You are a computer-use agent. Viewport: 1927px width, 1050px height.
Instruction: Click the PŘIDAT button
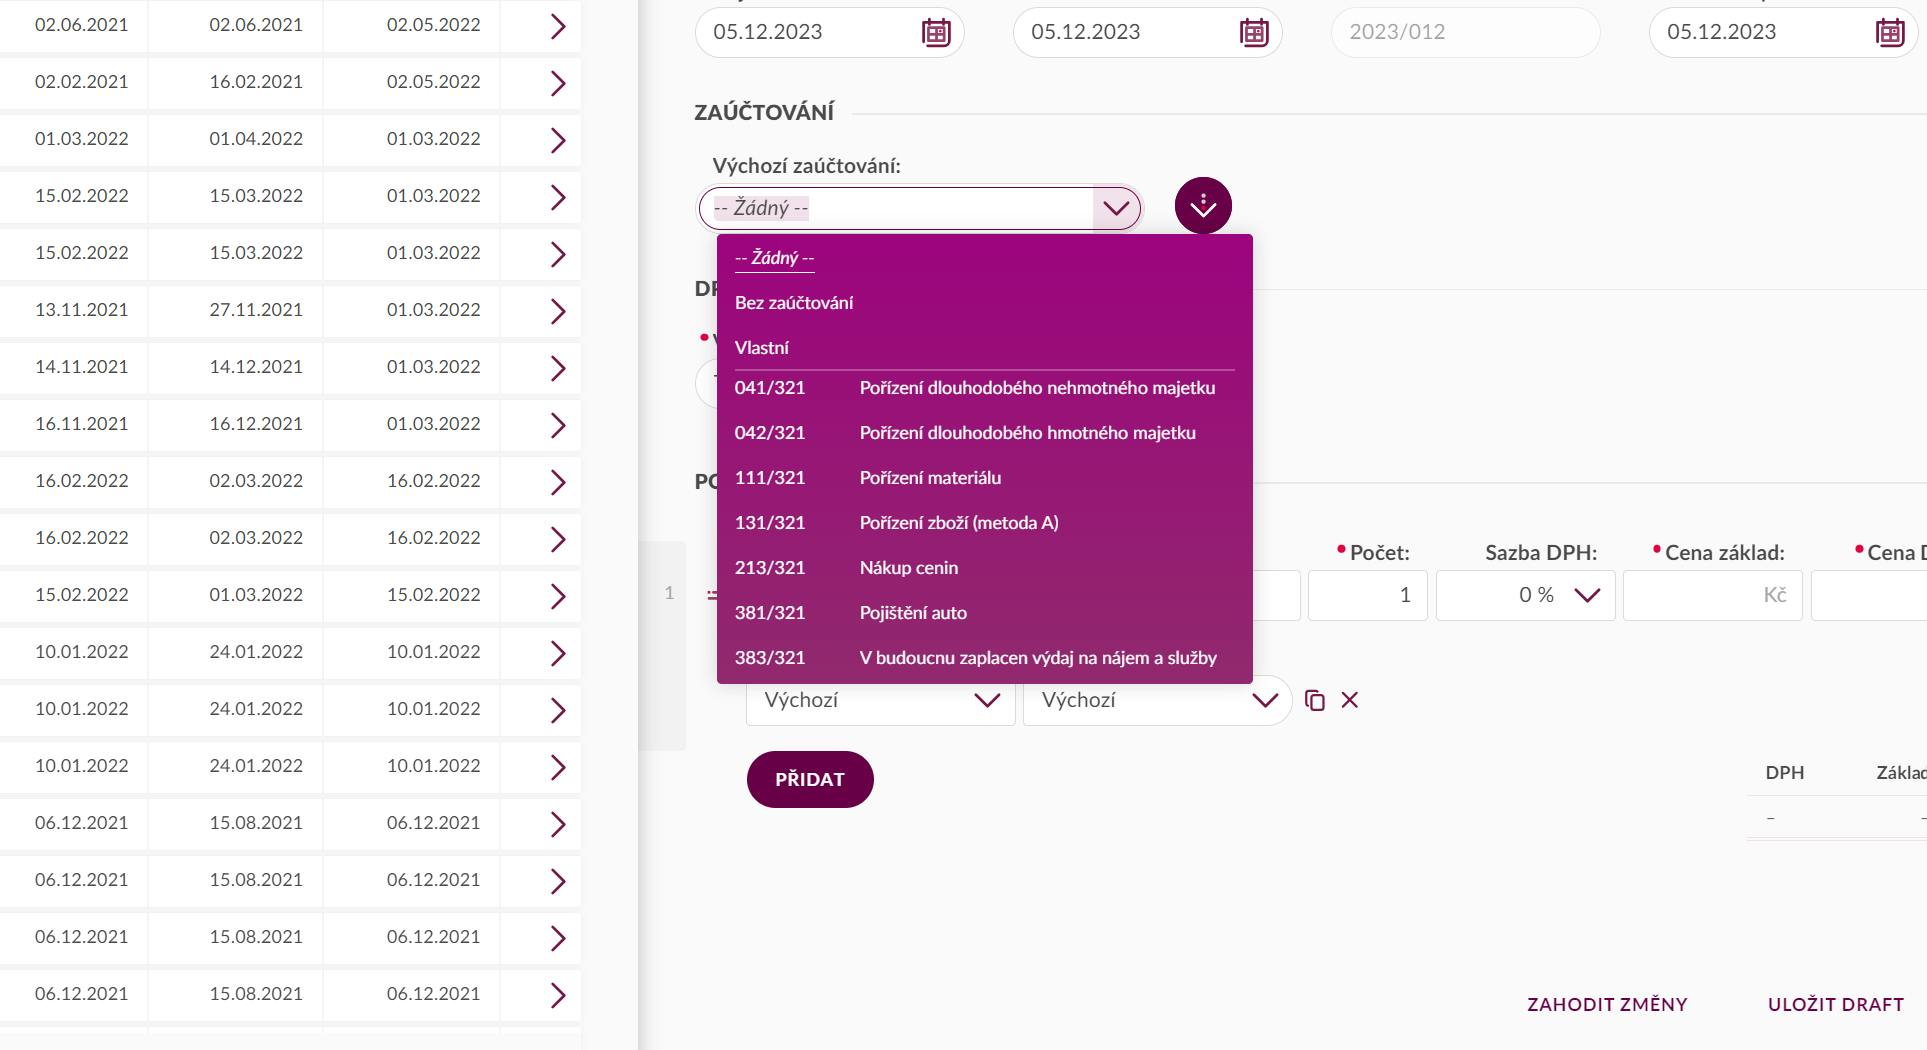click(810, 779)
